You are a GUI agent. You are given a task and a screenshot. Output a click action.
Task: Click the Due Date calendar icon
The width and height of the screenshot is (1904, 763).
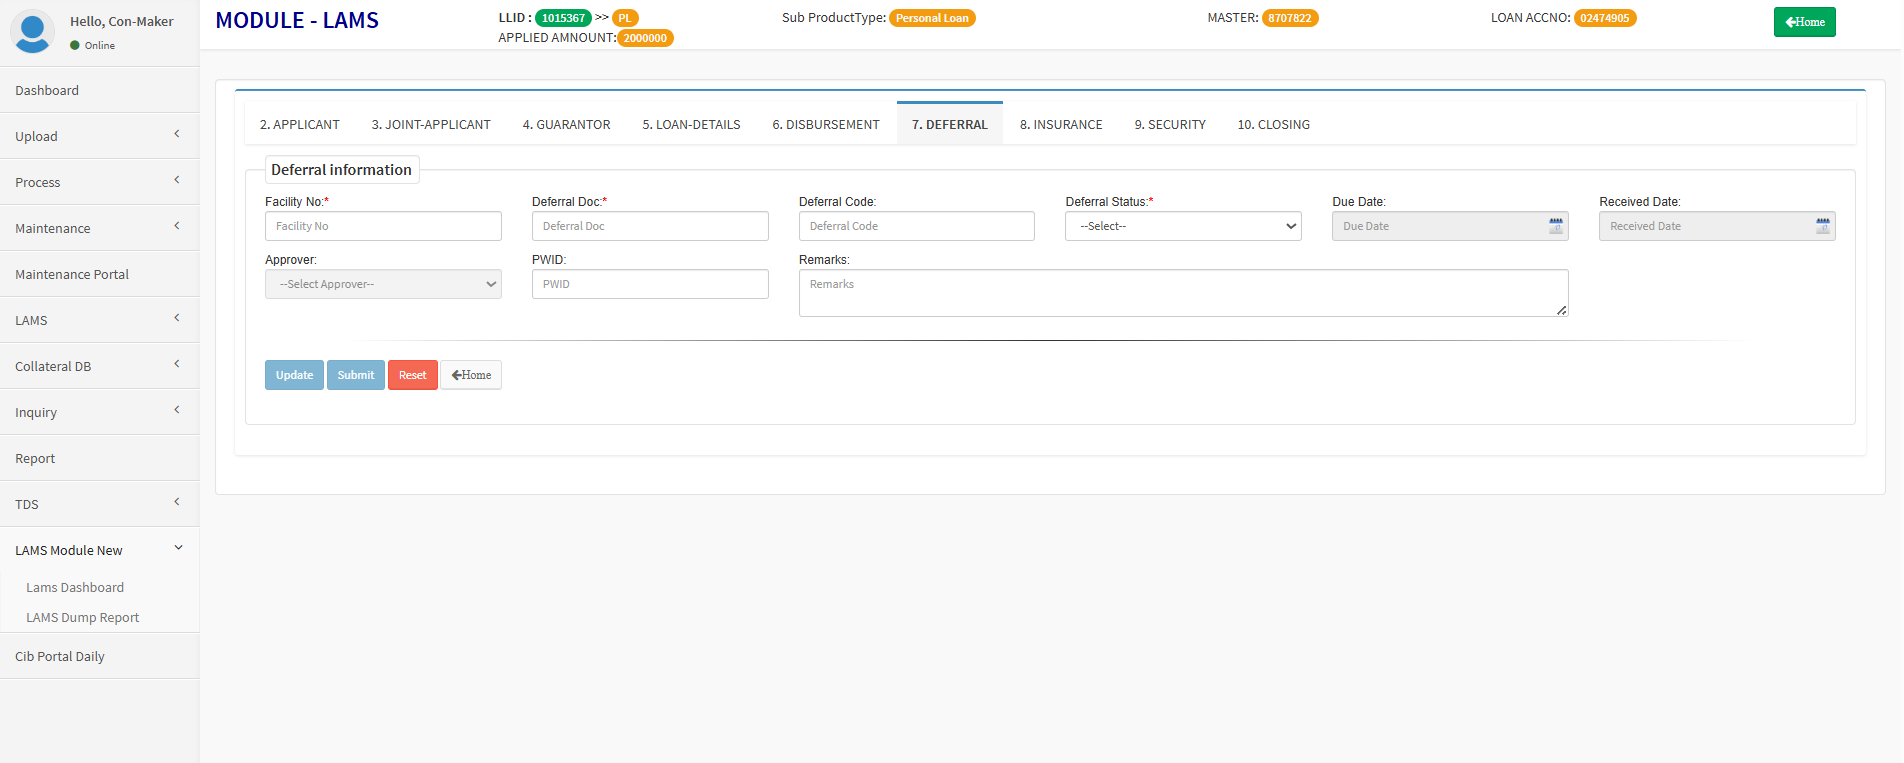[1555, 226]
